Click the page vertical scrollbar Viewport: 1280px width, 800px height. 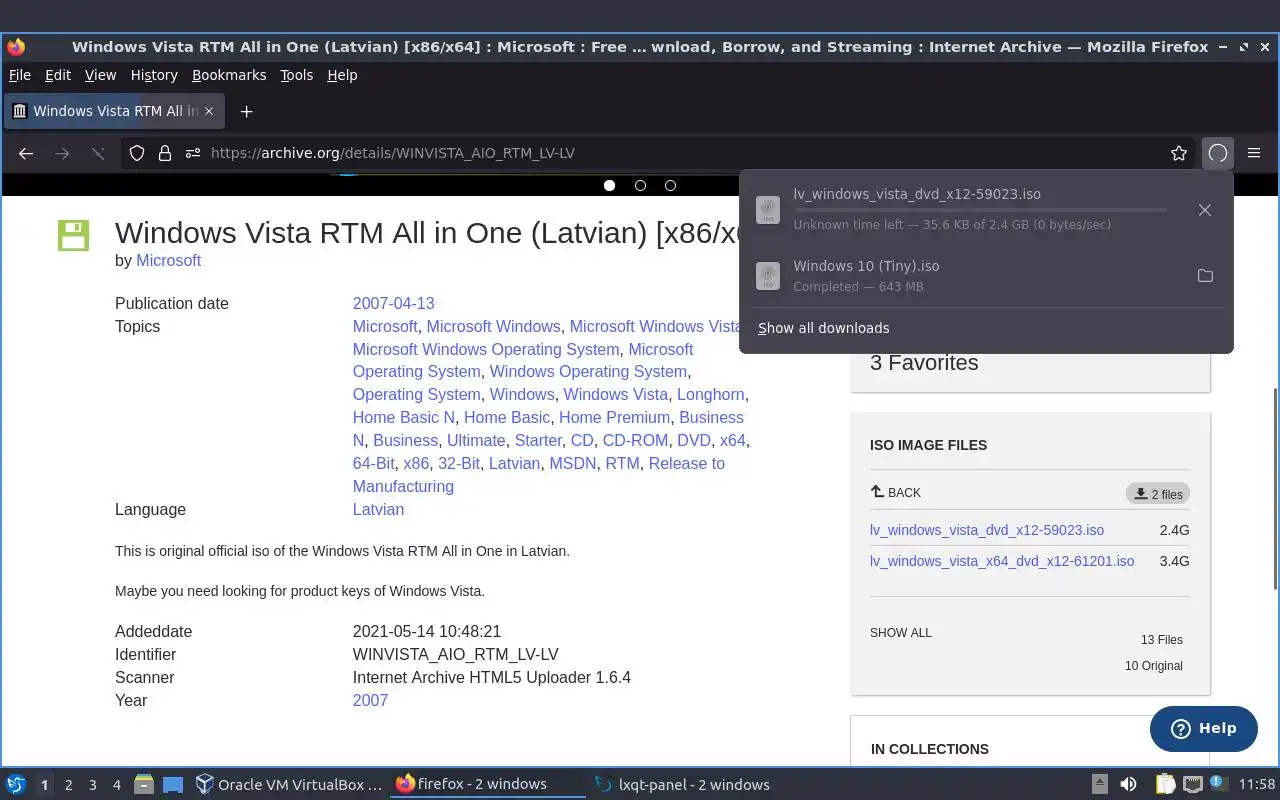coord(1274,488)
